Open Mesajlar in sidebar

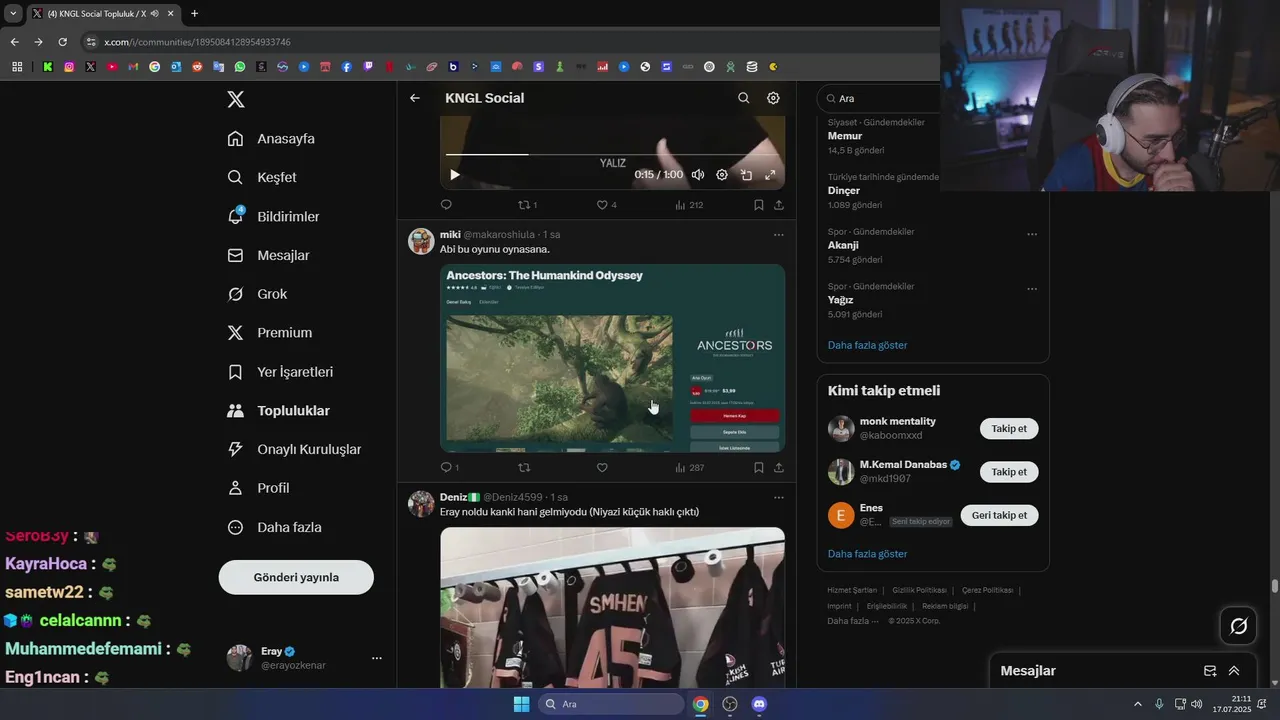(269, 255)
